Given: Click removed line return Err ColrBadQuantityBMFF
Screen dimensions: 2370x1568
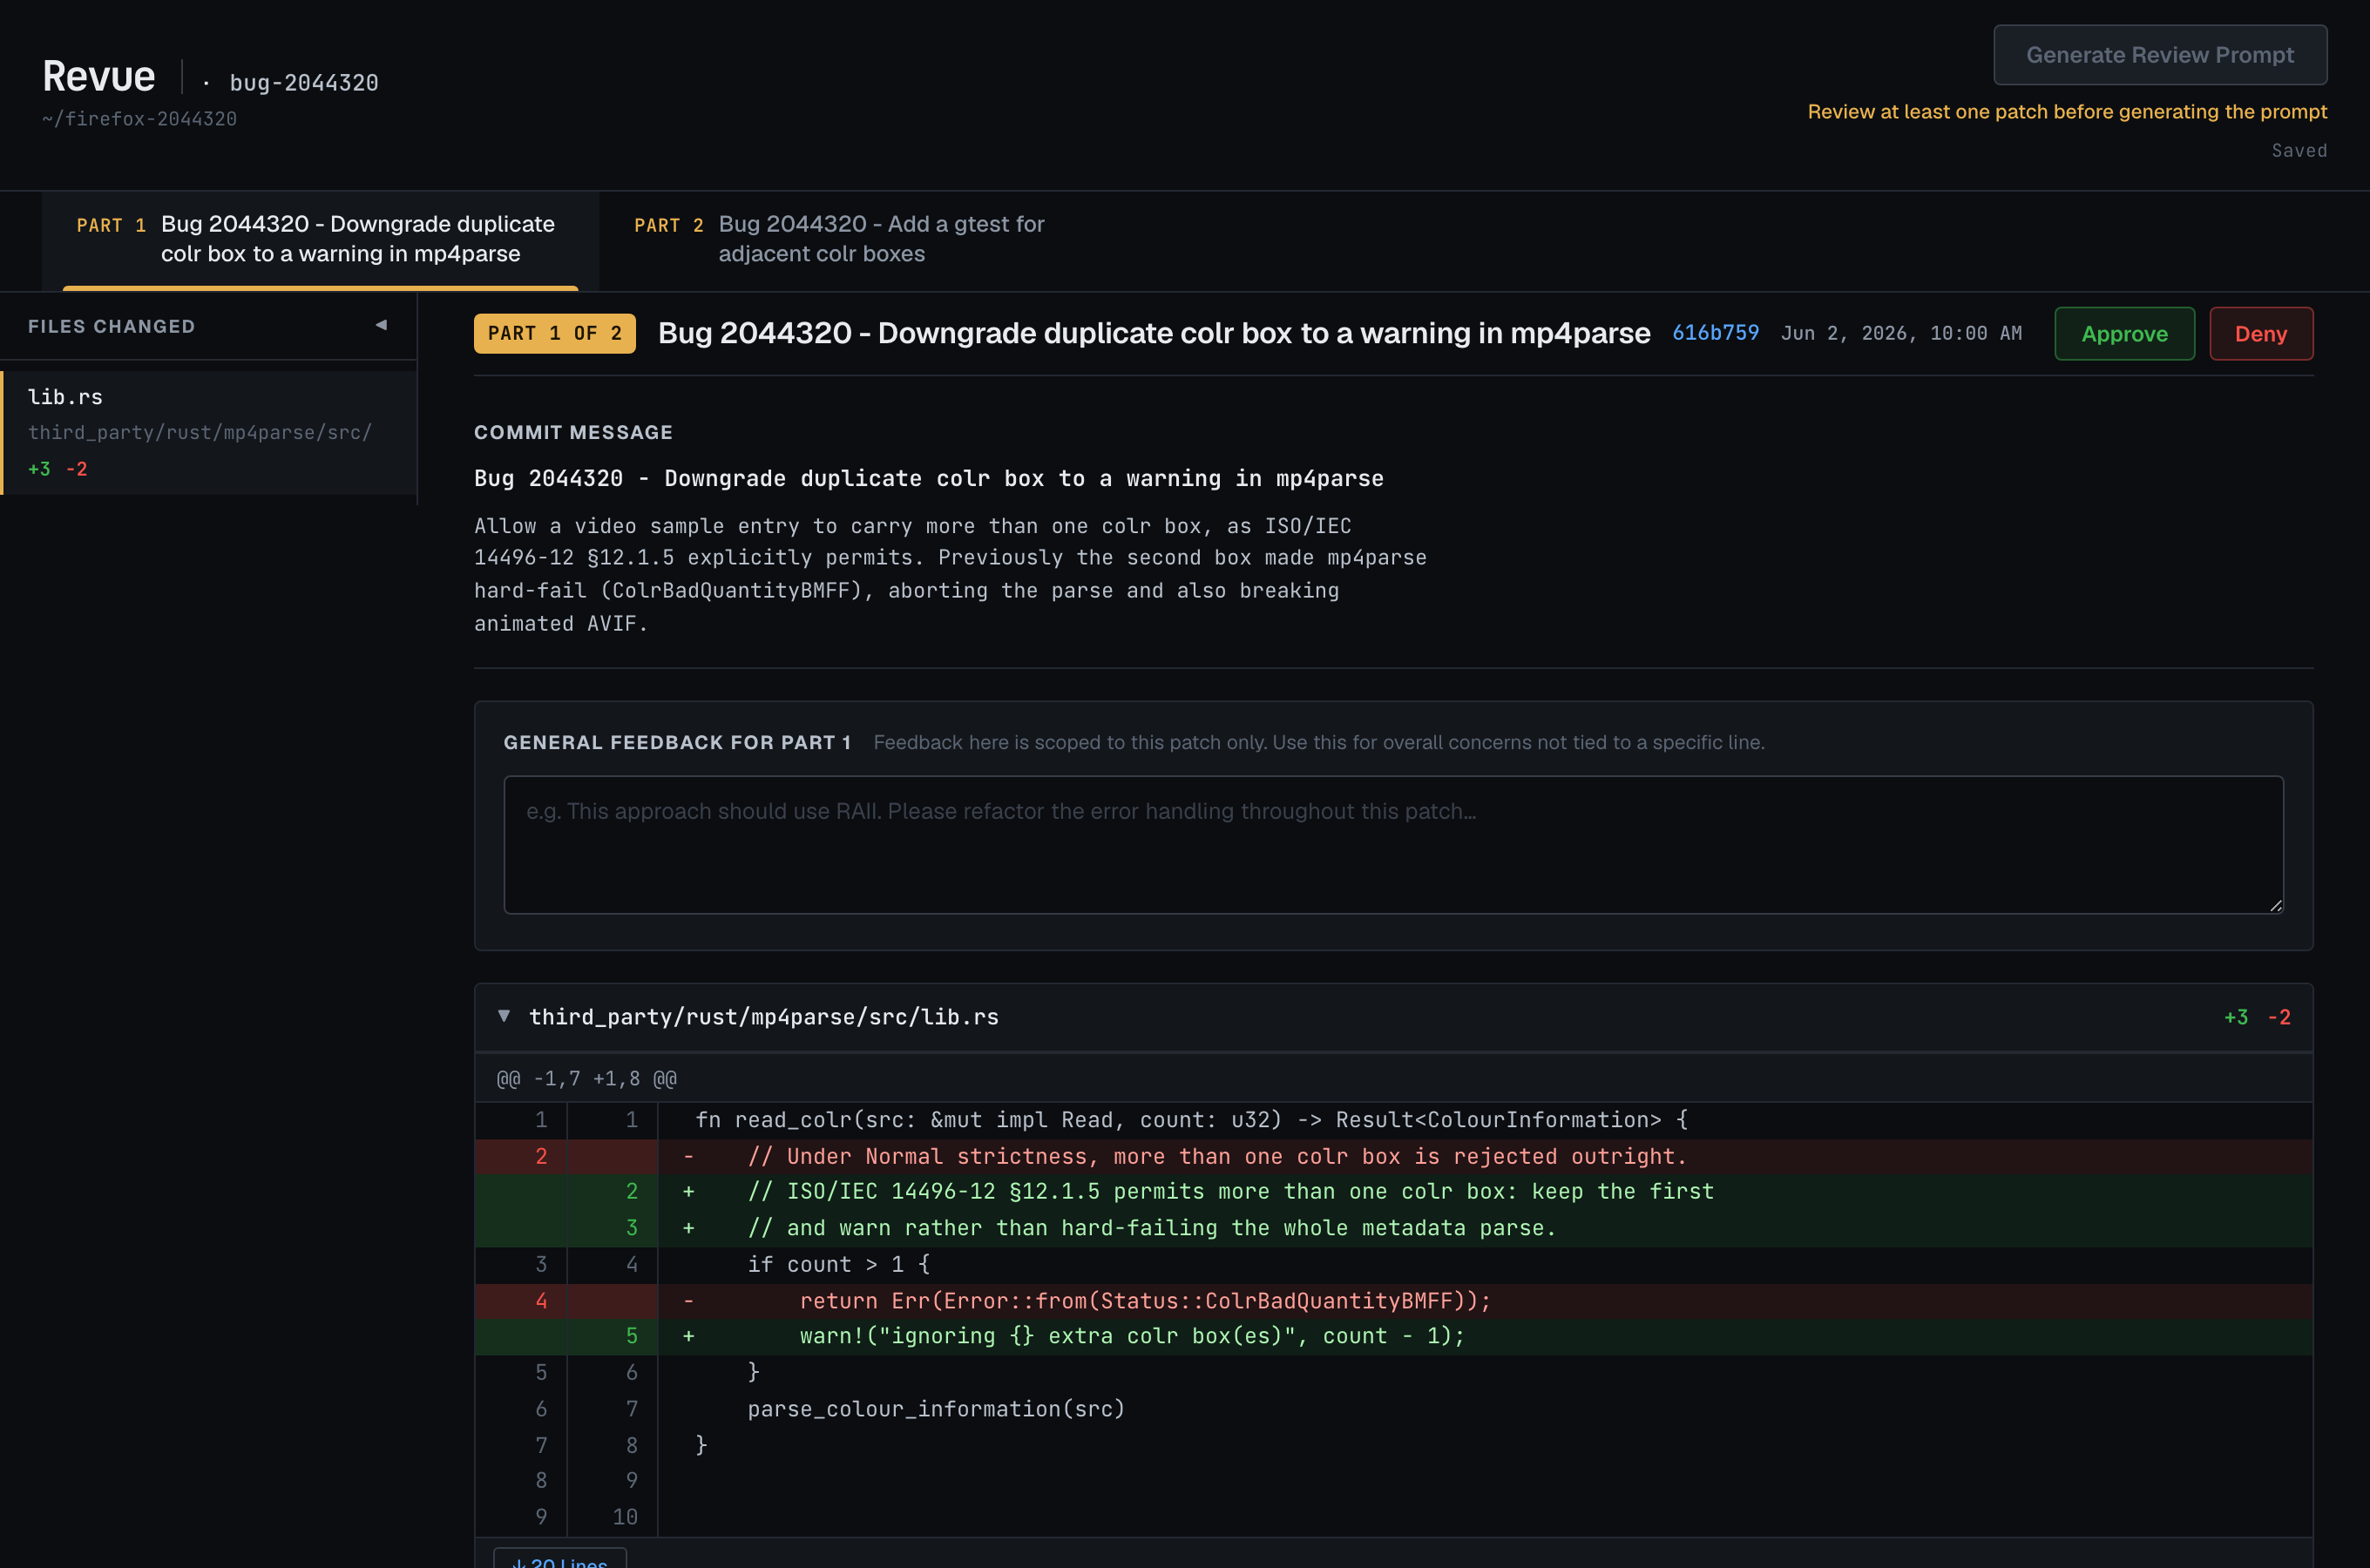Looking at the screenshot, I should 1393,1300.
